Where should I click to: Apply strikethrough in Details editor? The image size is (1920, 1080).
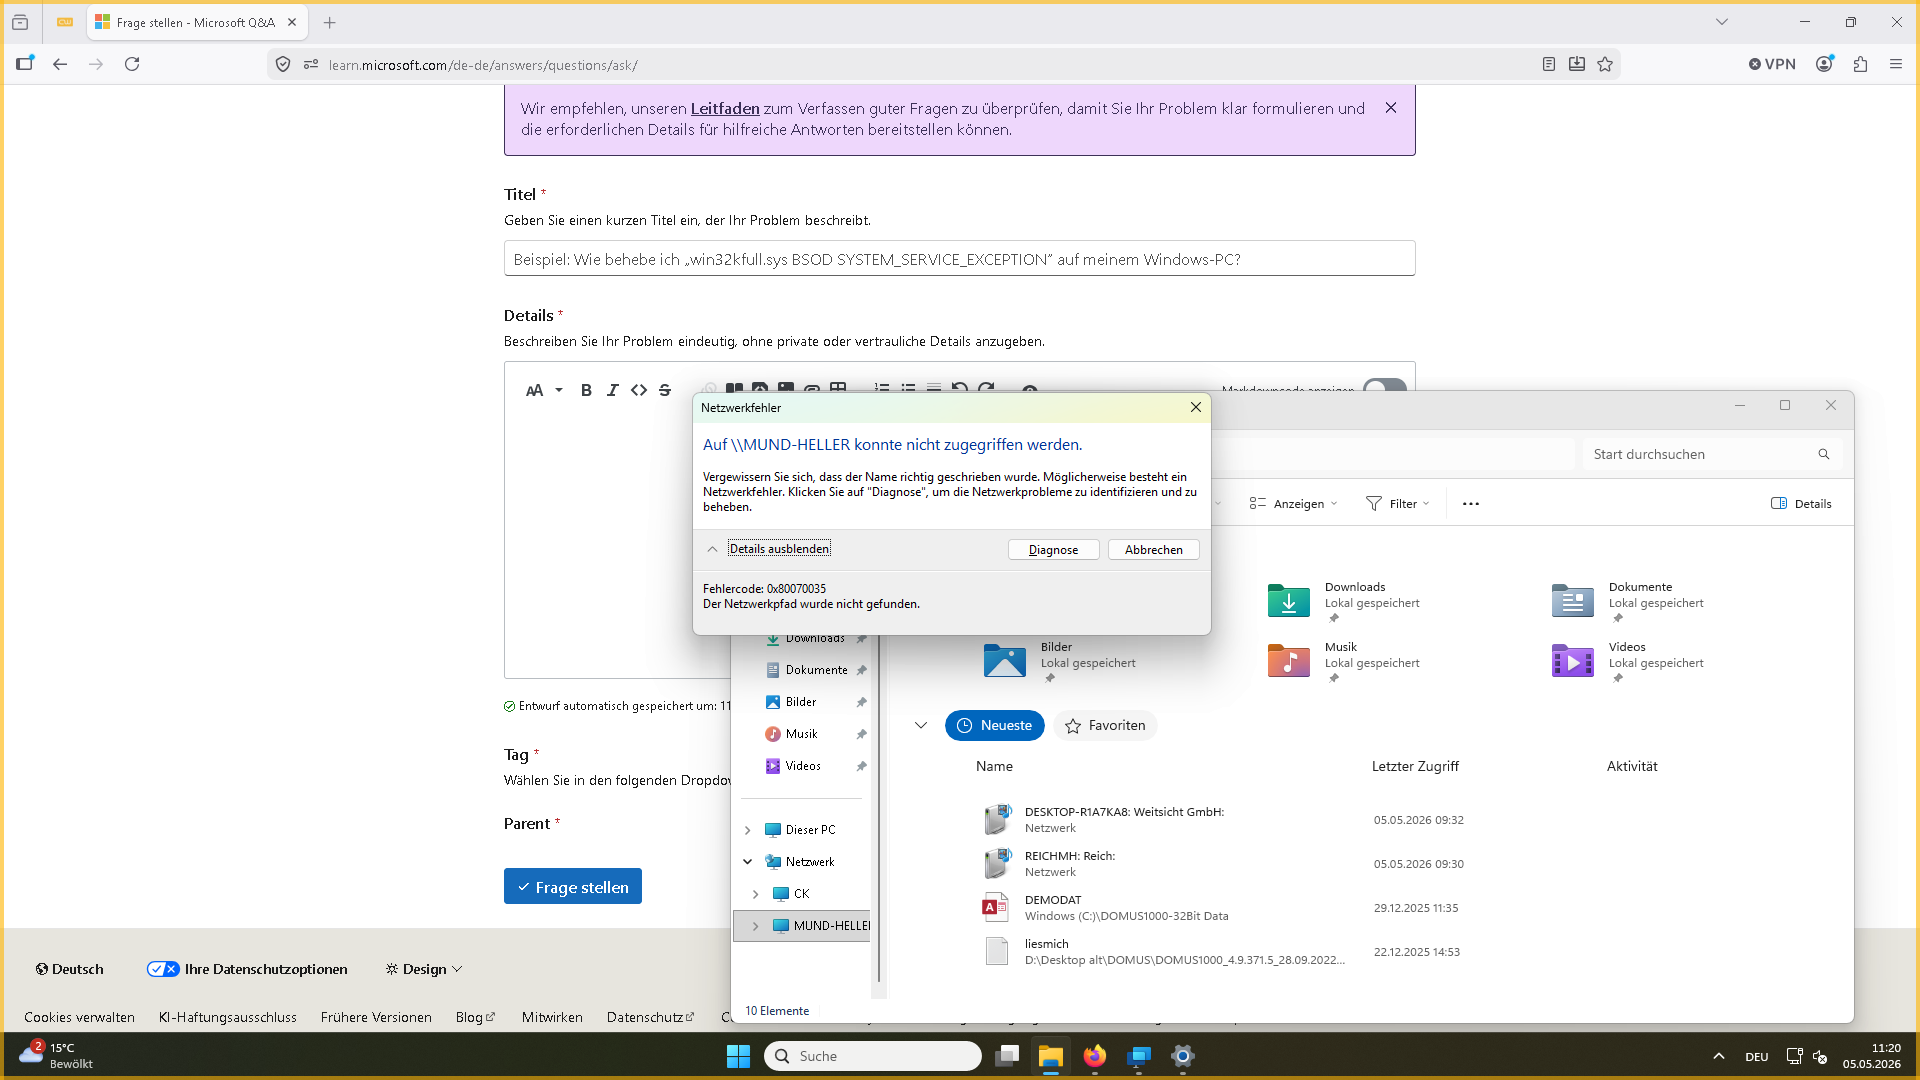[665, 390]
